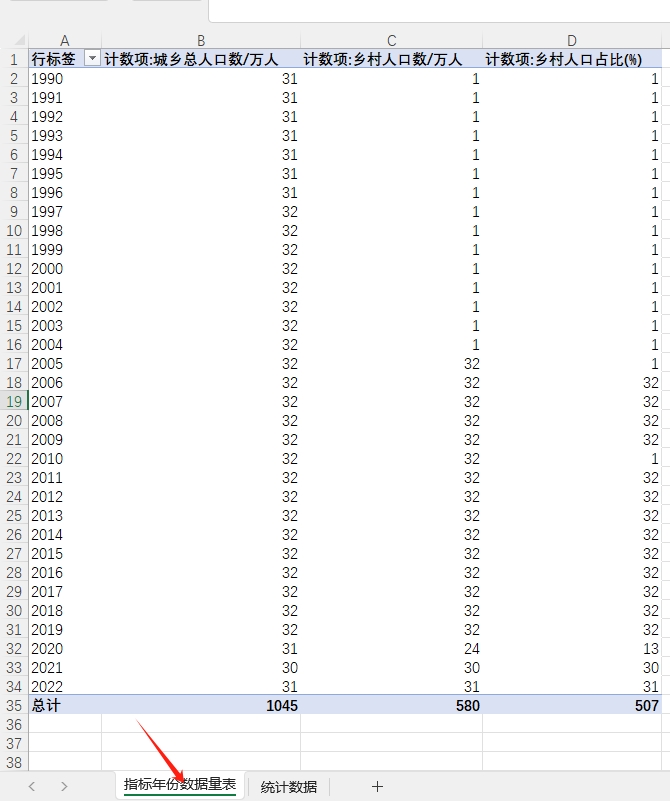Select the 指标年份数据量表 sheet tab
670x801 pixels.
point(180,785)
